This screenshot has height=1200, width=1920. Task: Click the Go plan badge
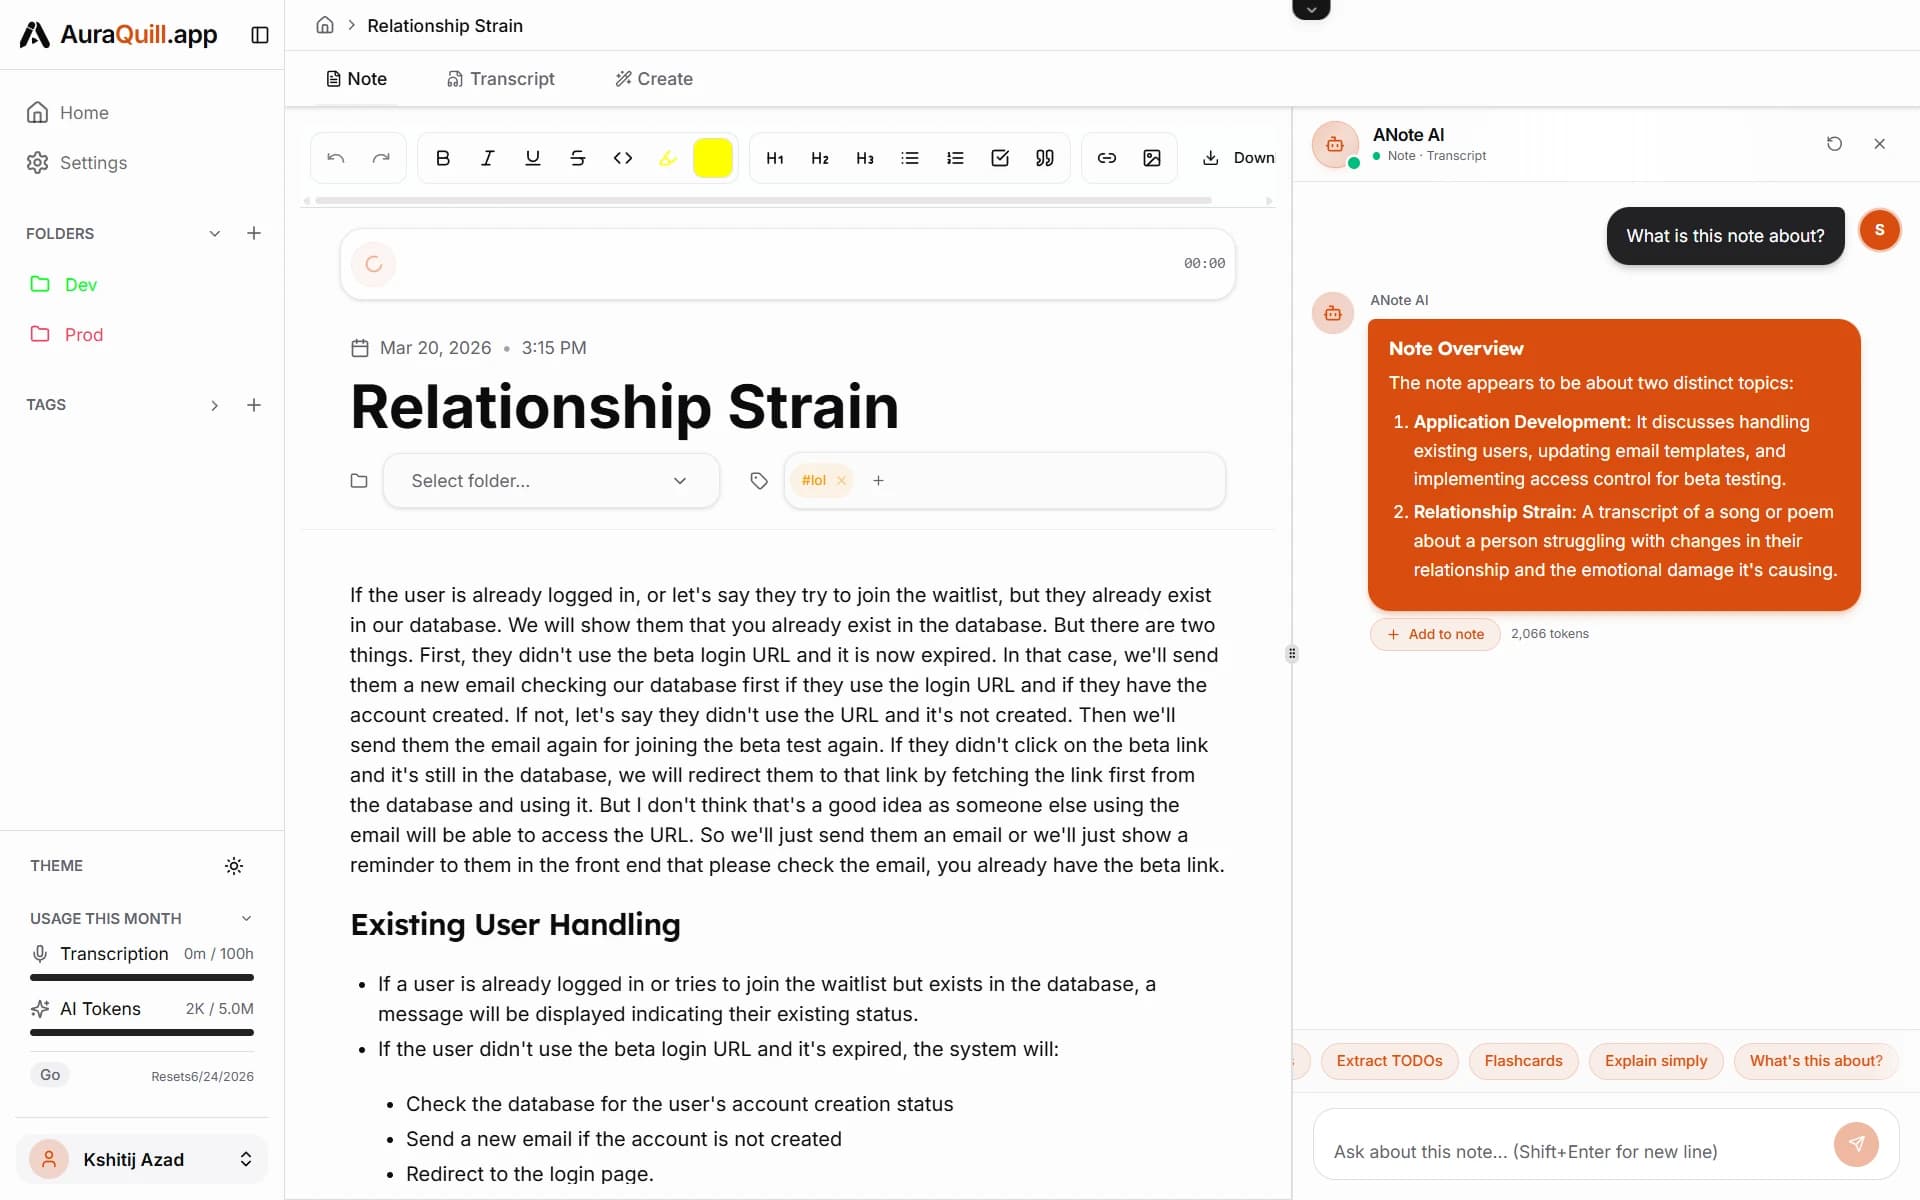(x=50, y=1075)
